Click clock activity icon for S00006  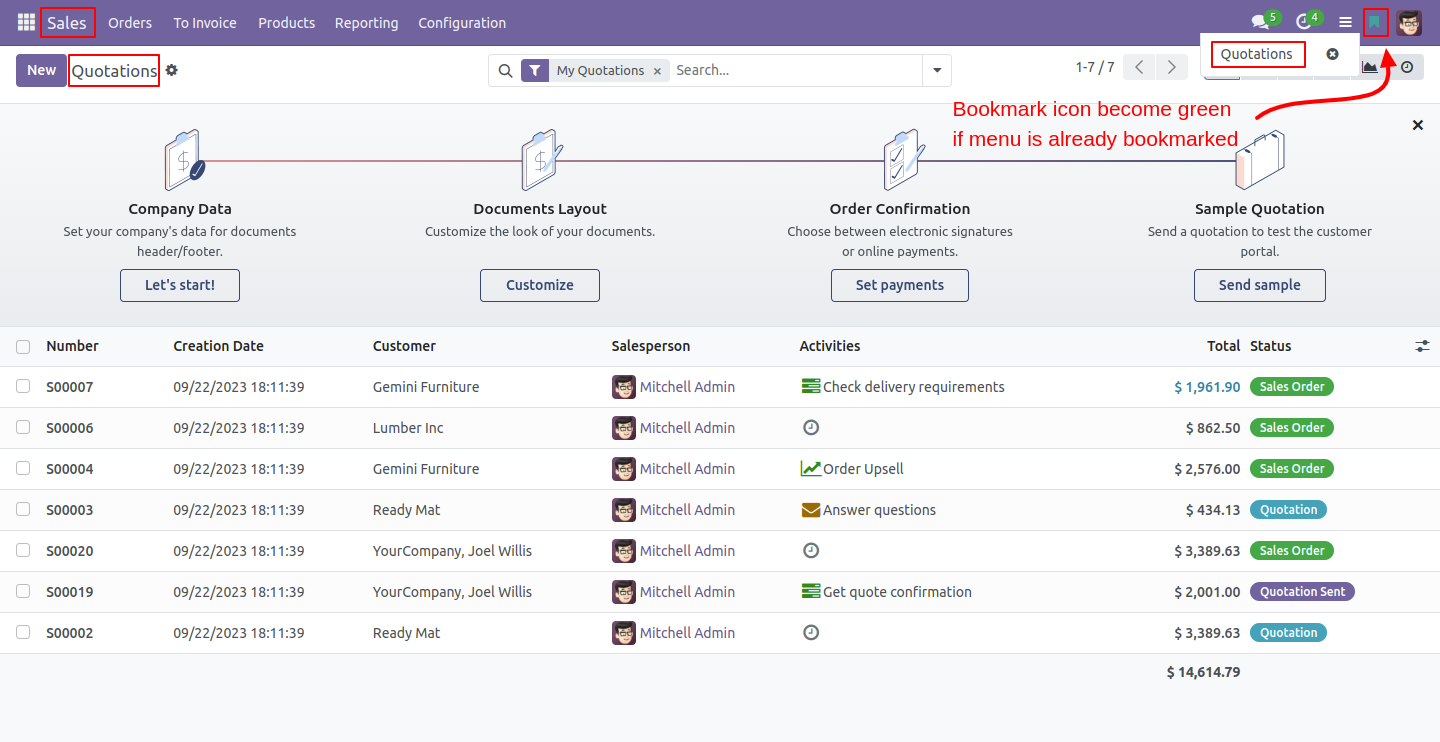pos(811,428)
